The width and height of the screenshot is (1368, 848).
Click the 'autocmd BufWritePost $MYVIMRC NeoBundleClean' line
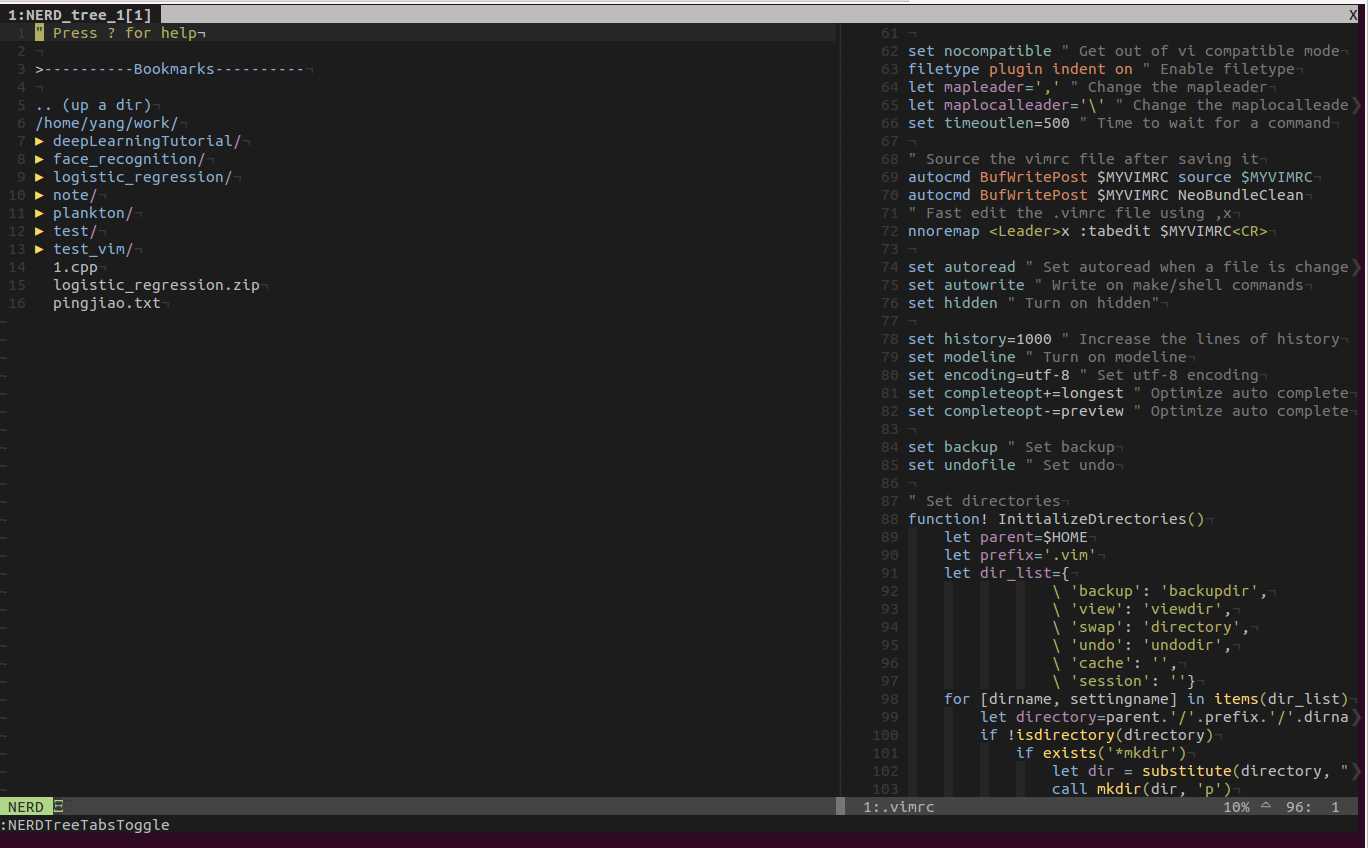(x=1106, y=195)
